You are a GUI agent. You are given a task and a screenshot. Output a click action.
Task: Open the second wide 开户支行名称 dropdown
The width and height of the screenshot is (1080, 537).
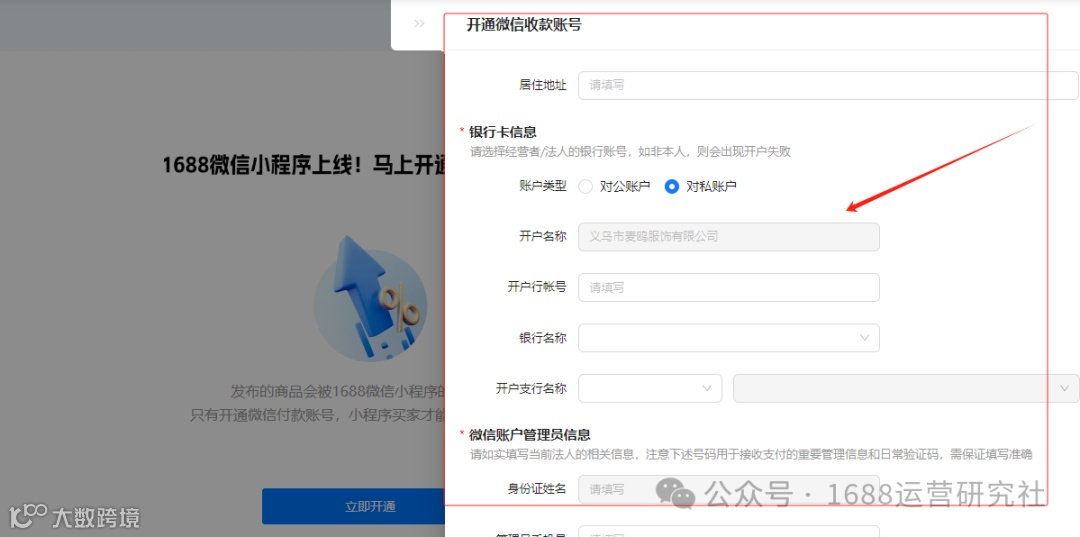906,388
